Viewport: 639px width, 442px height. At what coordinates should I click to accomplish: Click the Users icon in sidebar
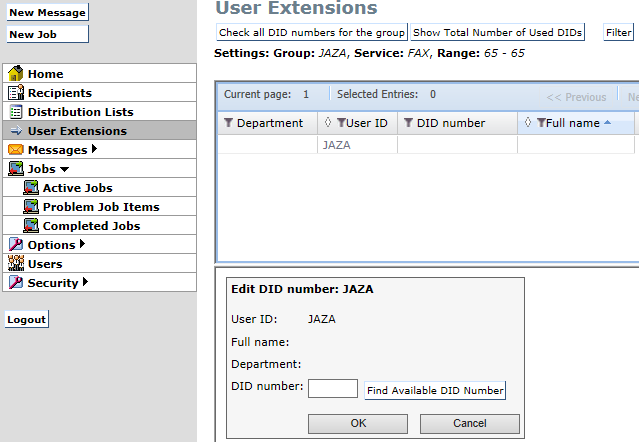pos(15,264)
